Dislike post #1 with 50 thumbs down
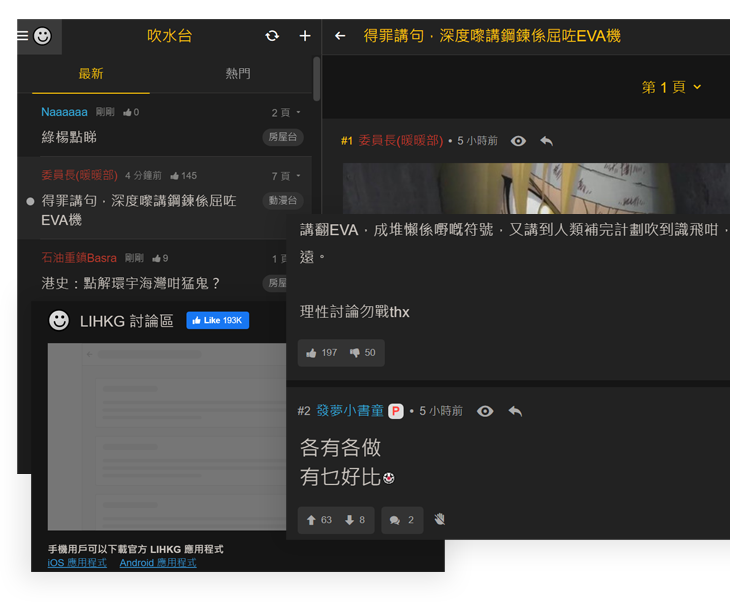This screenshot has width=730, height=602. tap(362, 353)
